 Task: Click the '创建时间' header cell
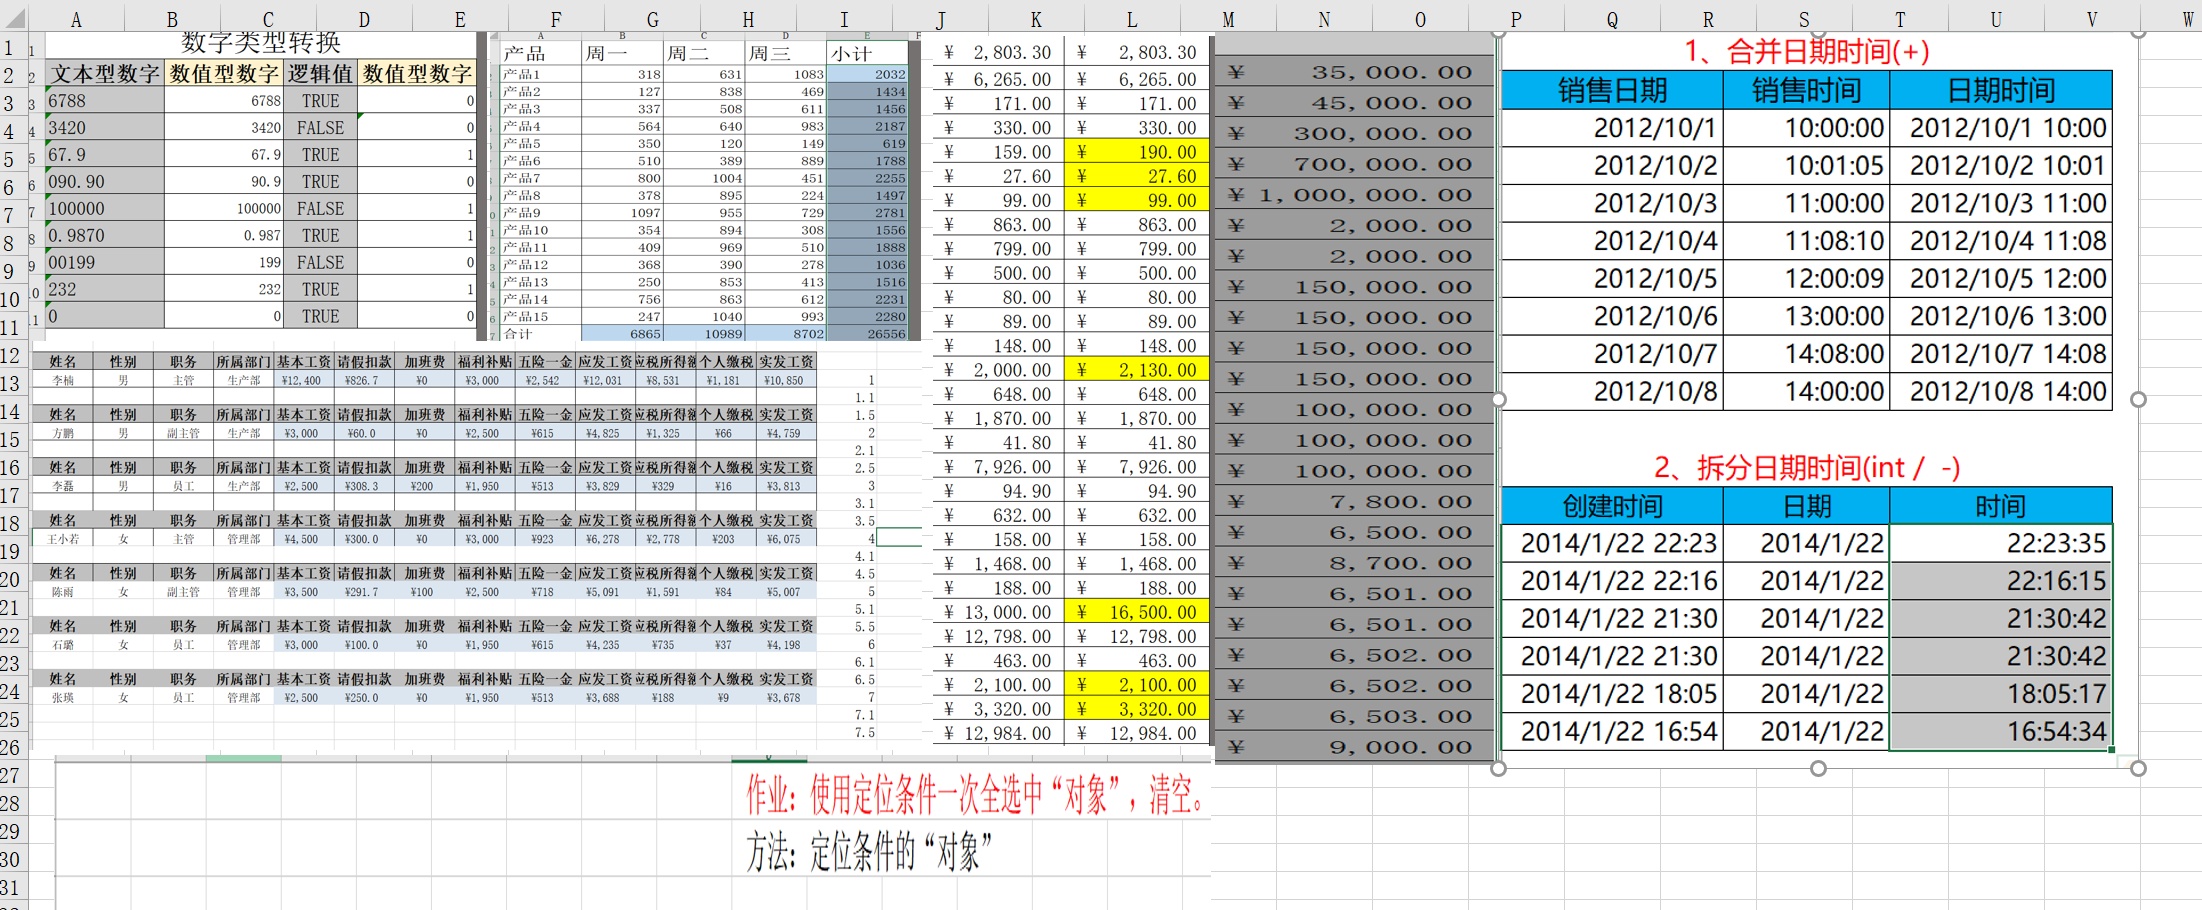pos(1612,506)
